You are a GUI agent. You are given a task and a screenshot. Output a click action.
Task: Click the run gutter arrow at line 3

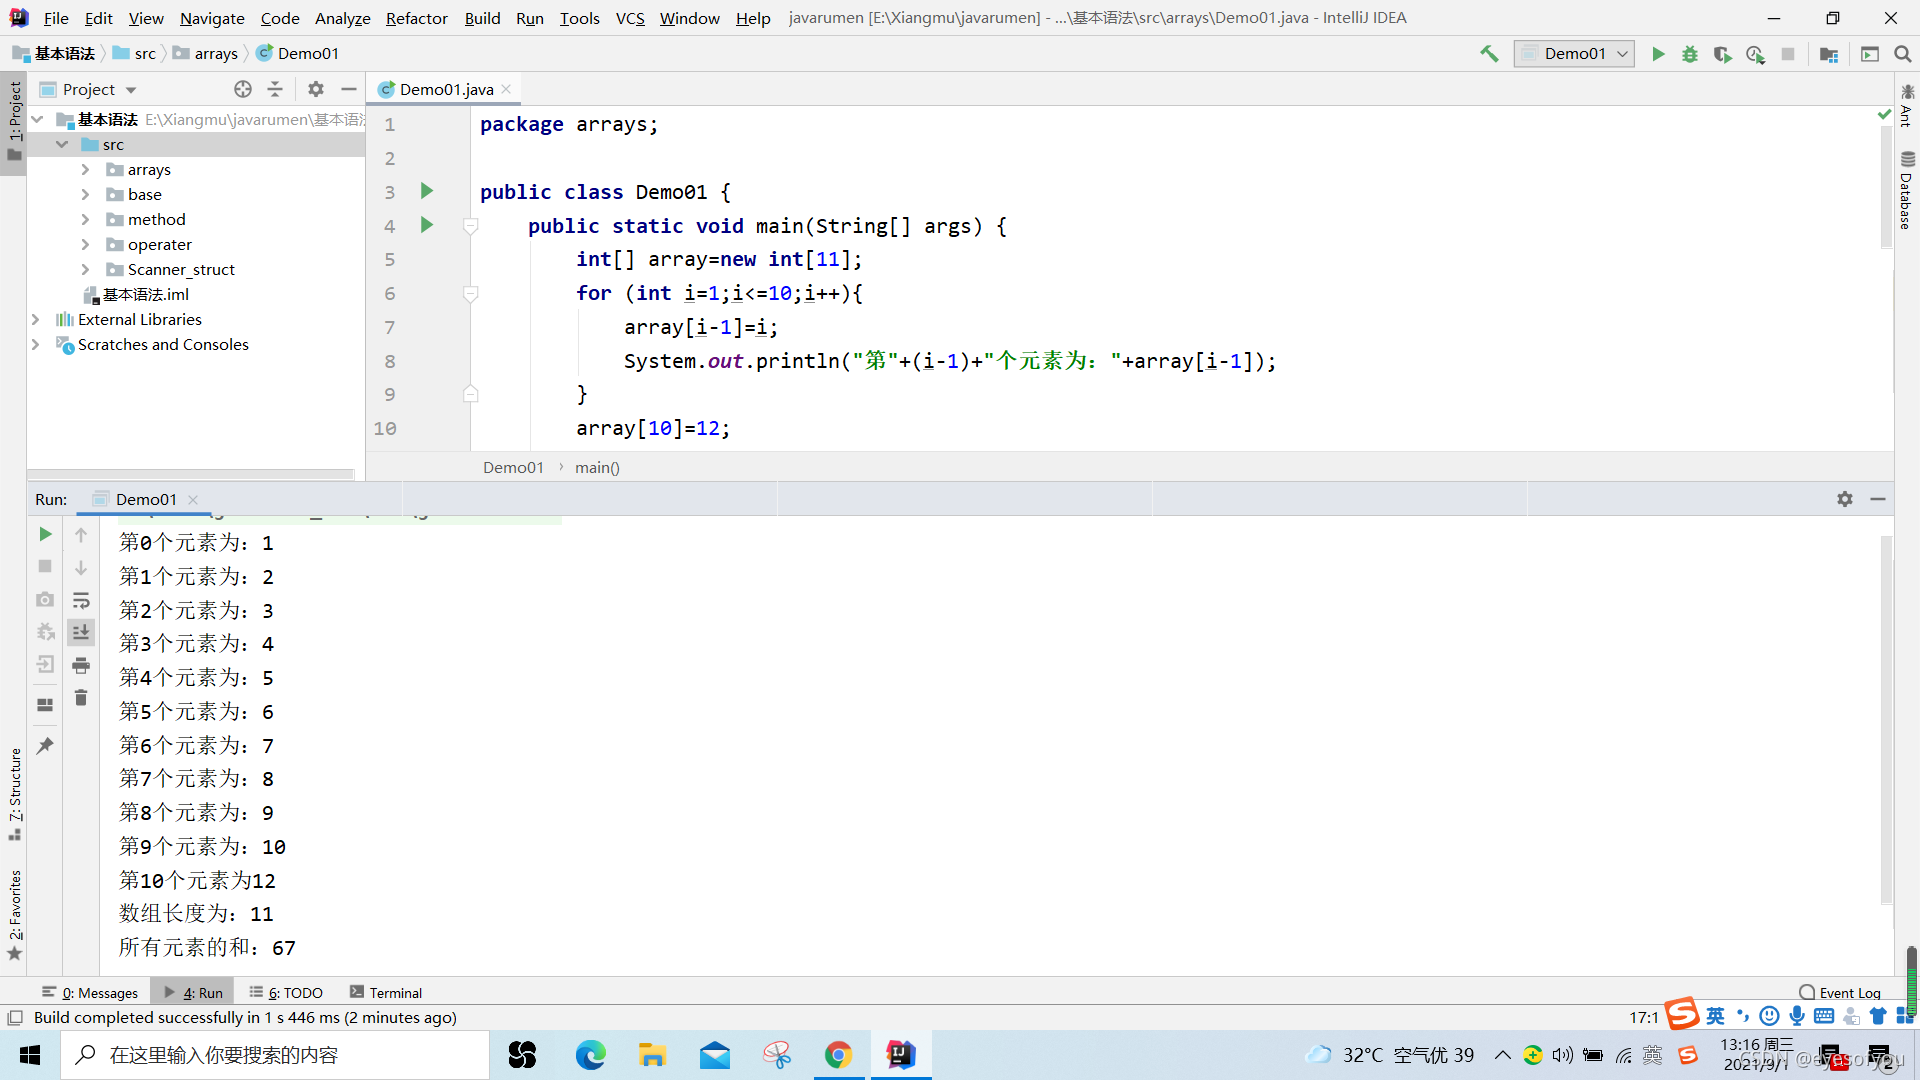[427, 191]
